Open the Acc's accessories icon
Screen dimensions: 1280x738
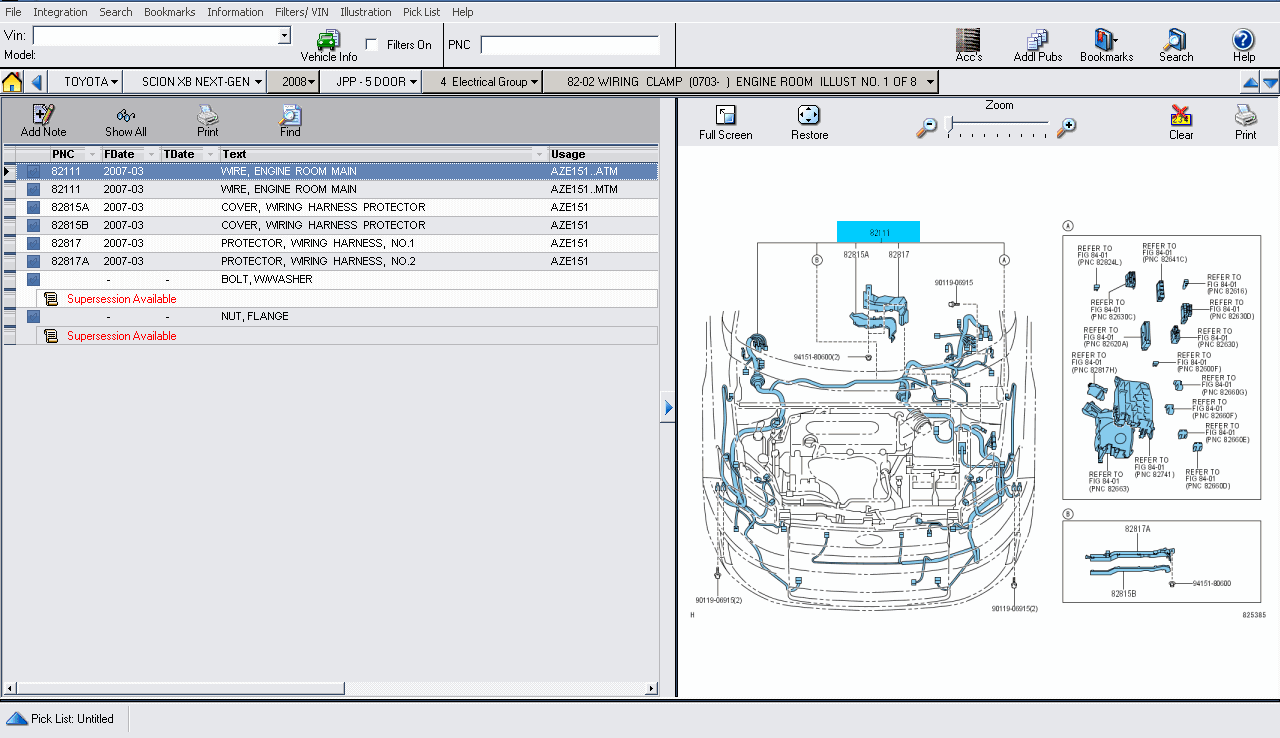pyautogui.click(x=968, y=40)
